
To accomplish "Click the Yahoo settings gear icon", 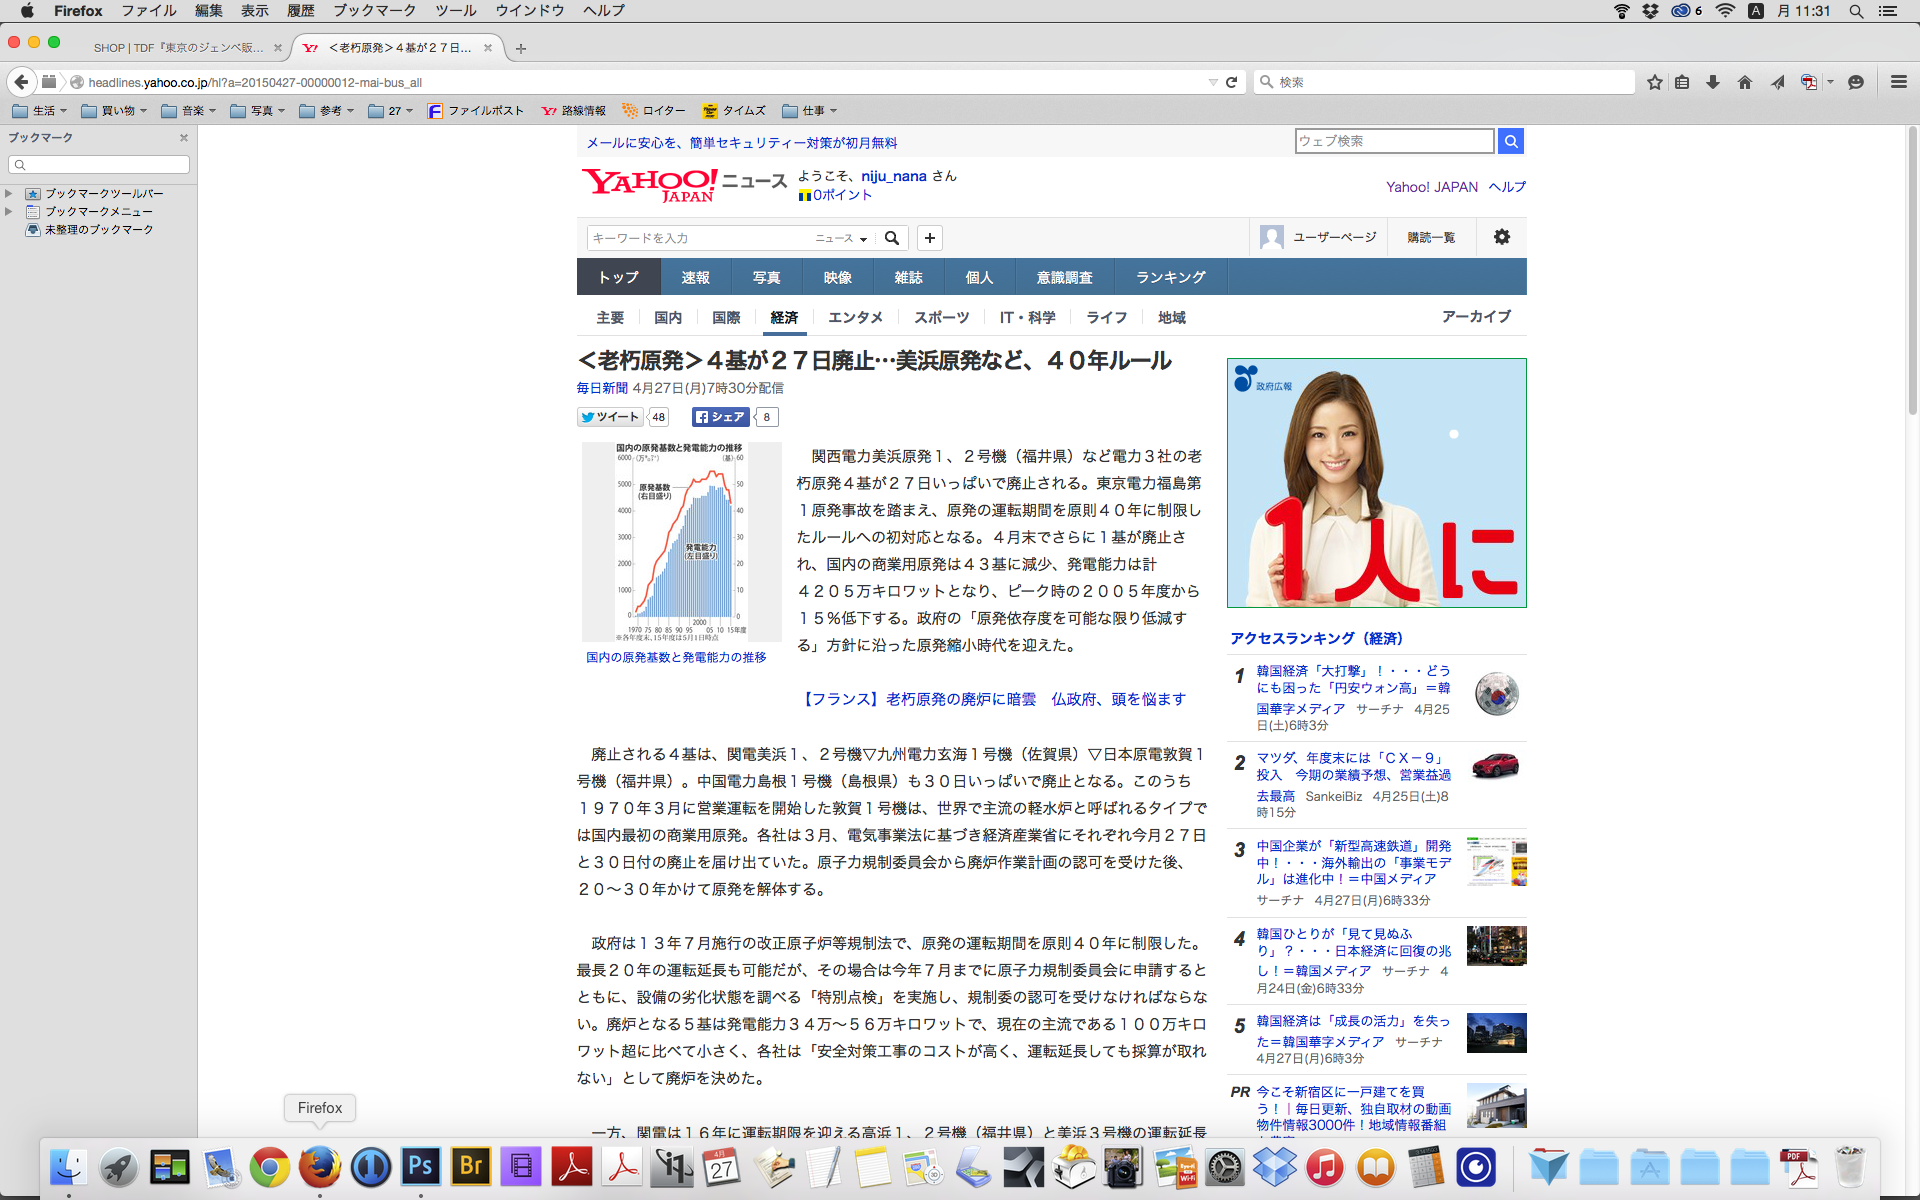I will click(x=1501, y=237).
